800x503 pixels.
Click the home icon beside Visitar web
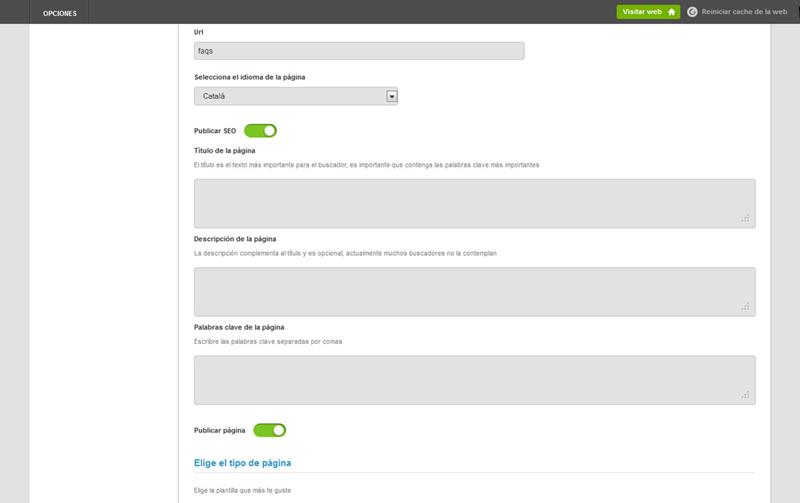(x=671, y=12)
